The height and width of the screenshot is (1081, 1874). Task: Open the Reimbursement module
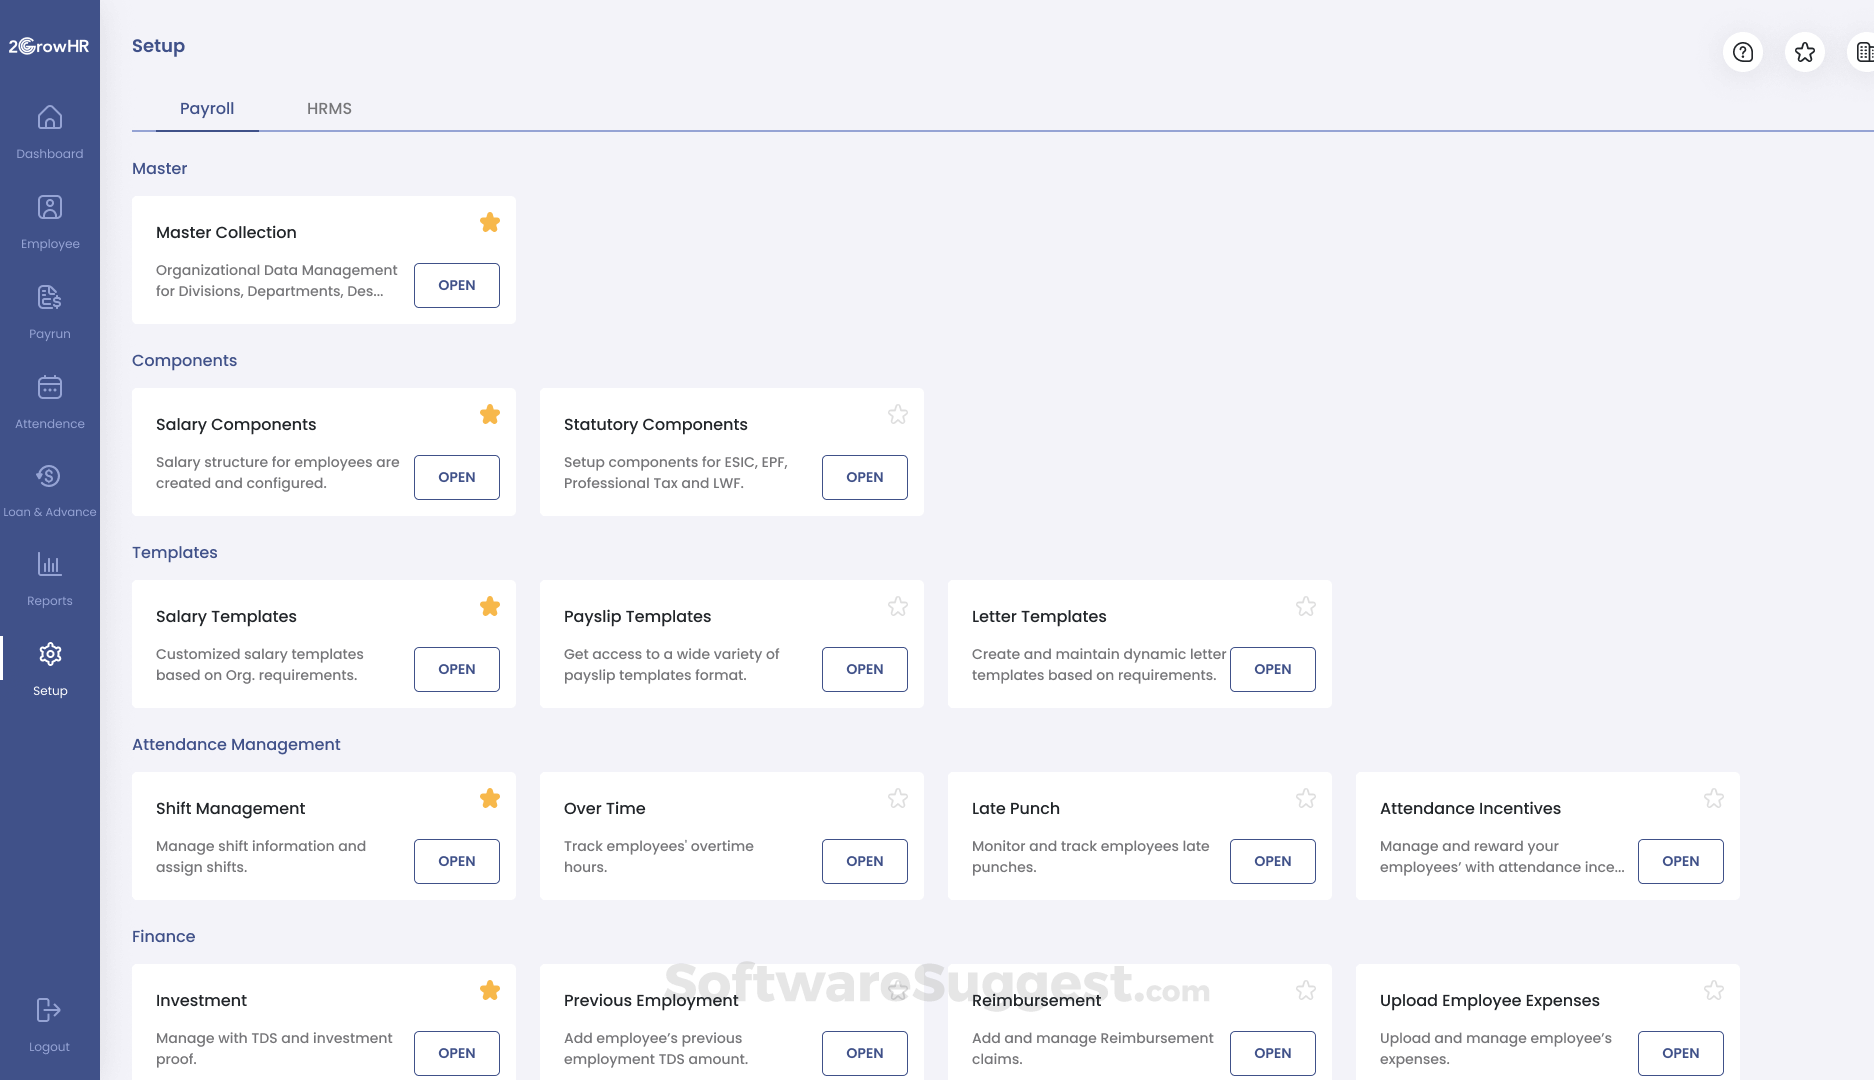coord(1272,1053)
